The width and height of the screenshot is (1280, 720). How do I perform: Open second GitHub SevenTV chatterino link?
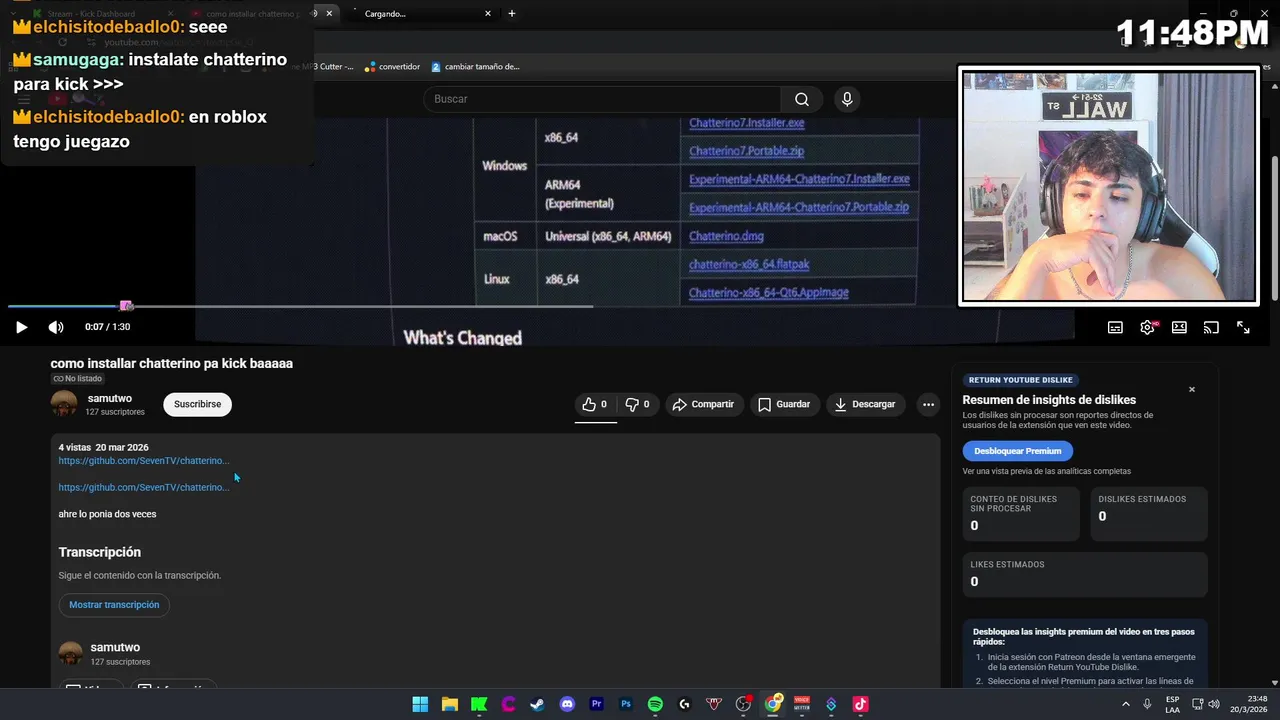coord(144,487)
